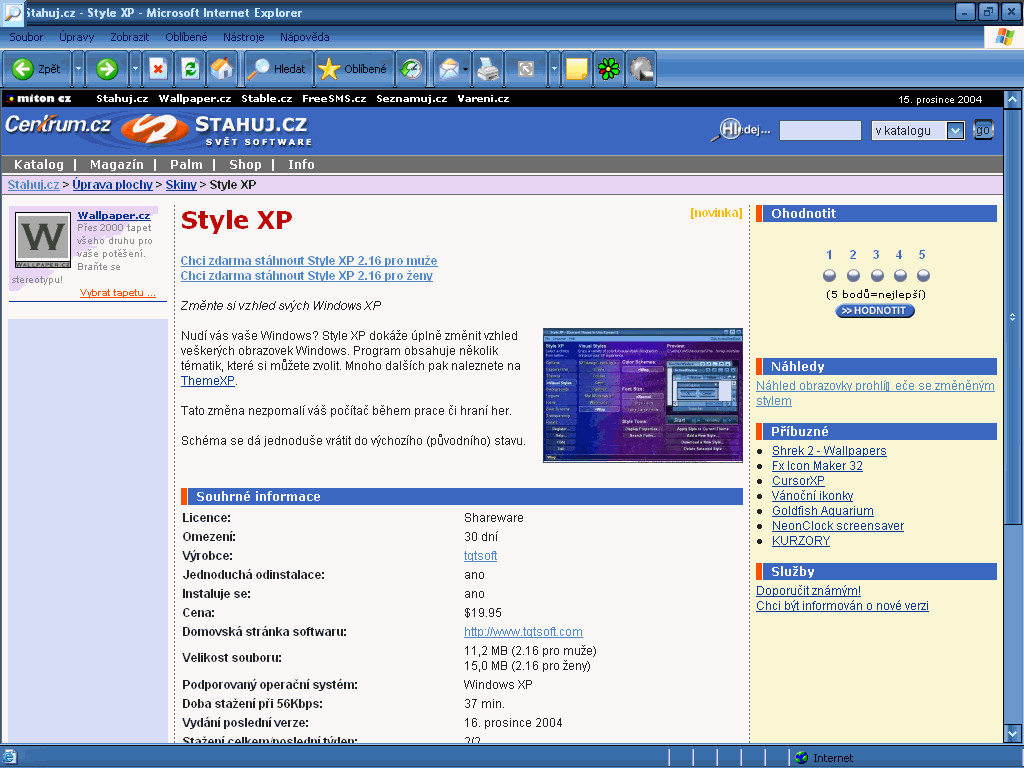Select rating 4 radio button
This screenshot has width=1024, height=768.
900,275
